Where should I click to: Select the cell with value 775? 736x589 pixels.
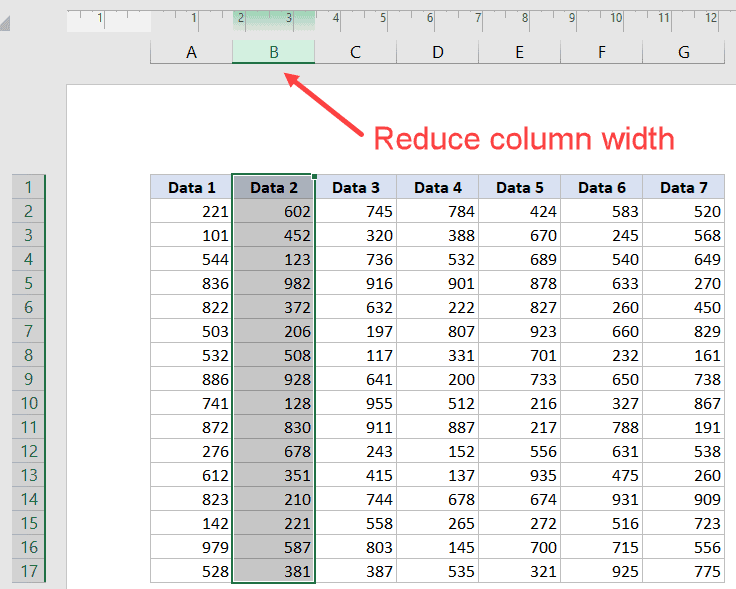coord(684,571)
